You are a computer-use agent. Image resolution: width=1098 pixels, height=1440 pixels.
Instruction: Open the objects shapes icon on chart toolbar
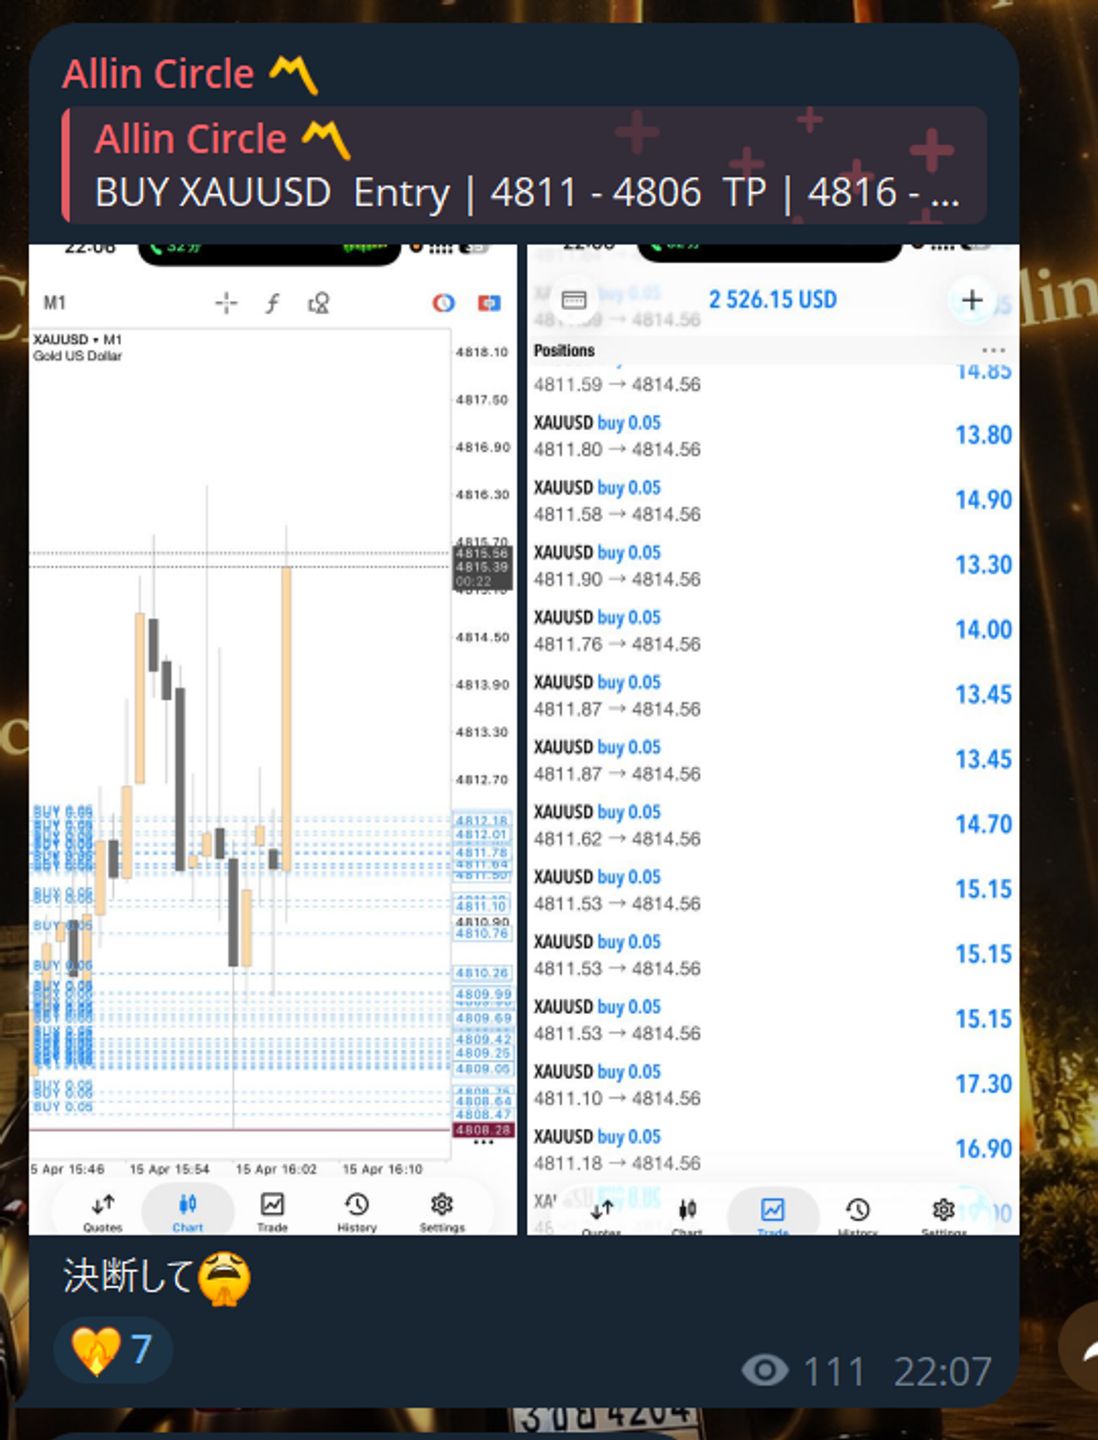pos(319,303)
